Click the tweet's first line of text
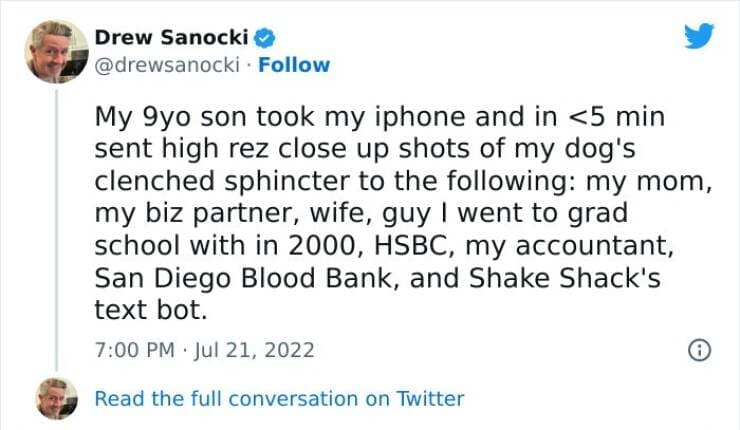The width and height of the screenshot is (740, 430). click(x=380, y=116)
